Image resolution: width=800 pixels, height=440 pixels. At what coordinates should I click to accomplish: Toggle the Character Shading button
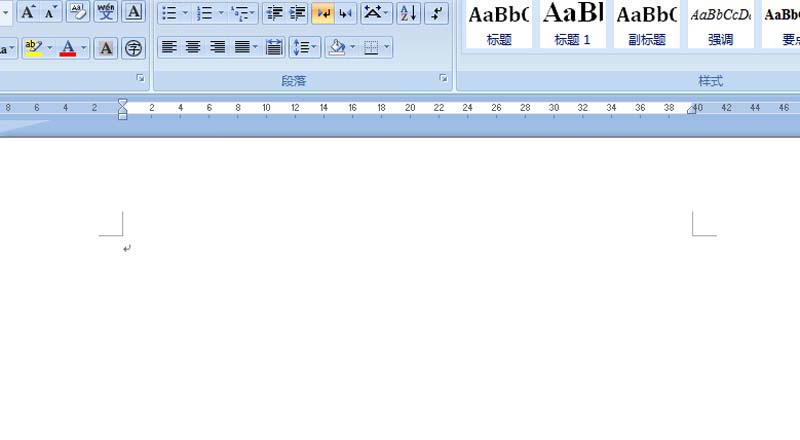106,48
